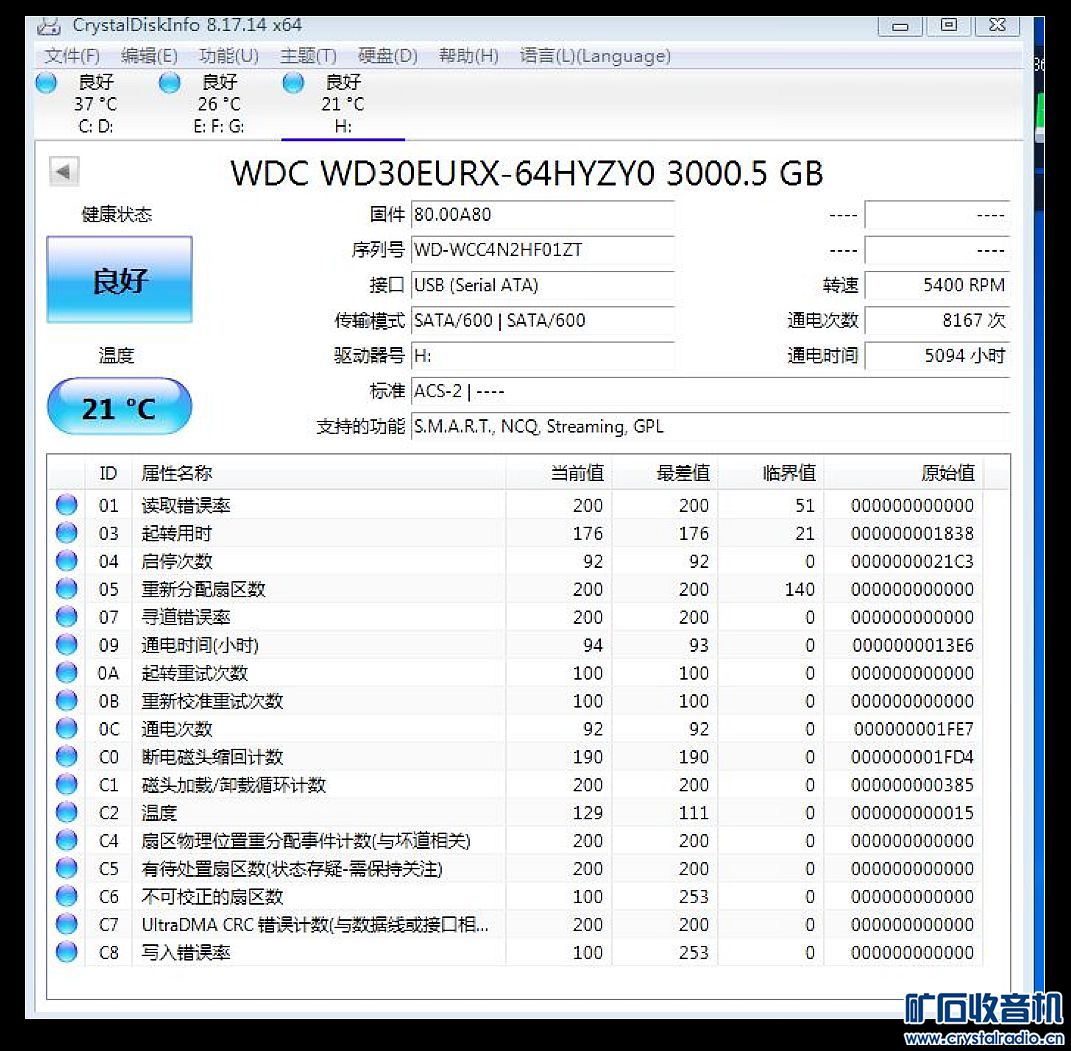Click status orb of row C4
This screenshot has height=1051, width=1071.
(x=66, y=841)
